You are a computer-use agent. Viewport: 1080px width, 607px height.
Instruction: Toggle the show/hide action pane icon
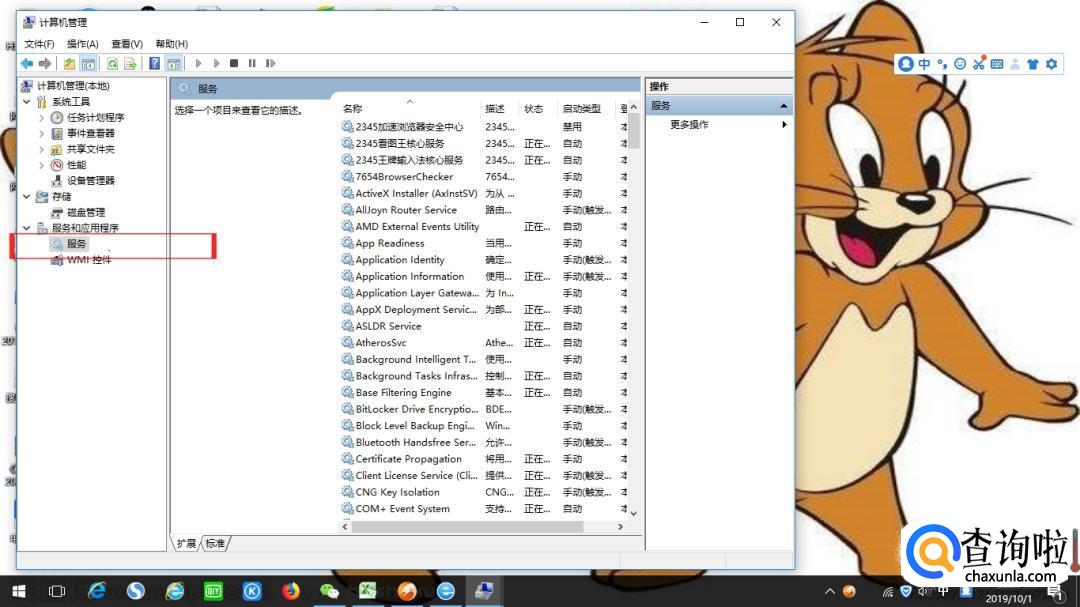click(x=174, y=63)
